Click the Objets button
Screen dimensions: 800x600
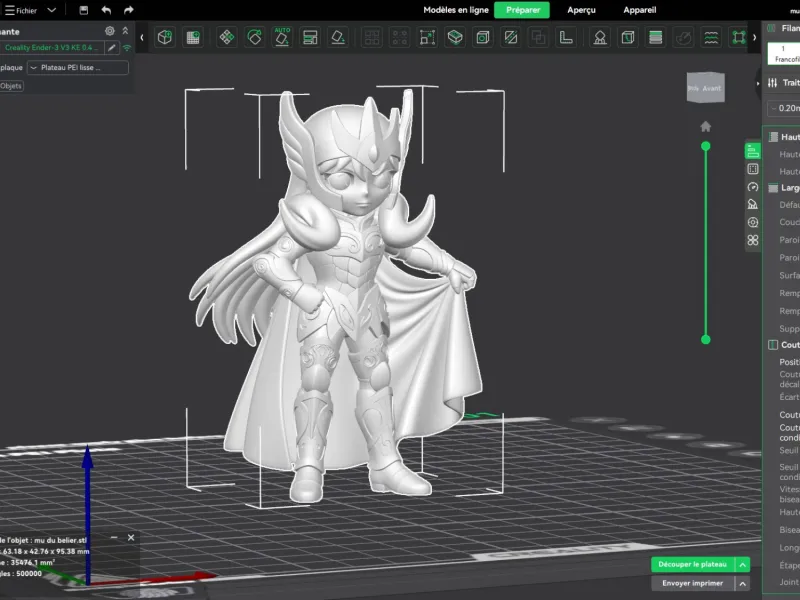pyautogui.click(x=11, y=86)
